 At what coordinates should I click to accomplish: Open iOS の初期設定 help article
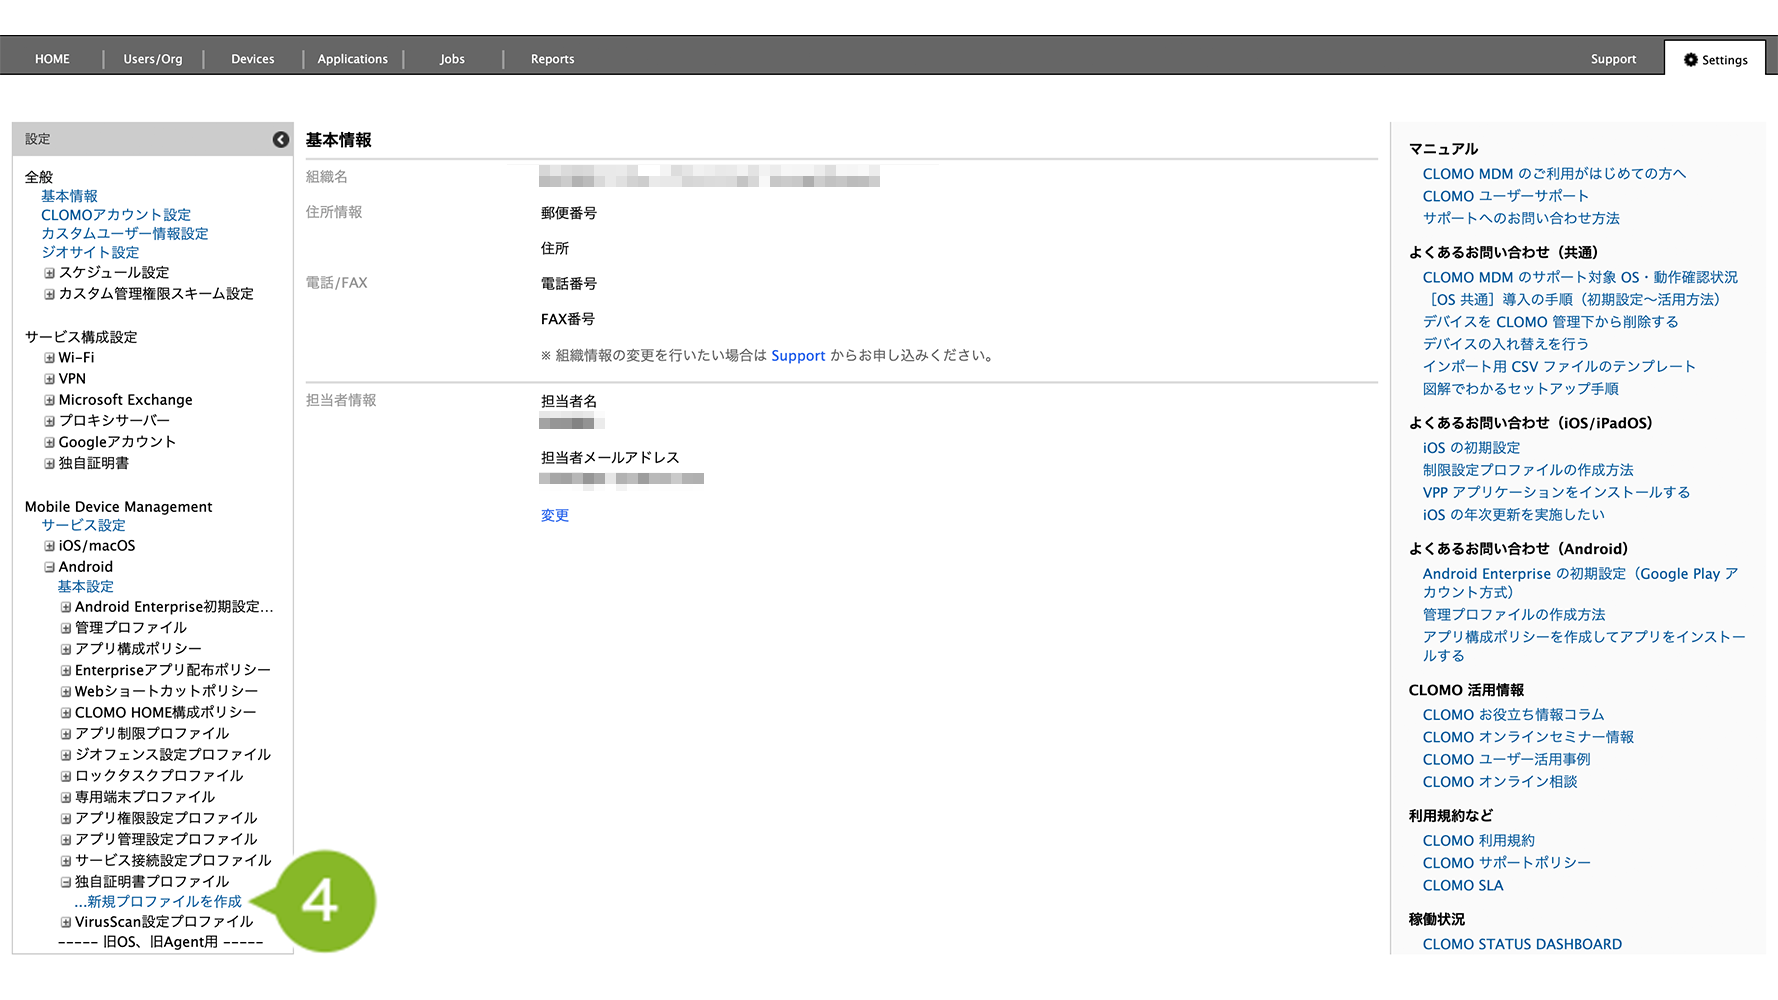coord(1471,448)
